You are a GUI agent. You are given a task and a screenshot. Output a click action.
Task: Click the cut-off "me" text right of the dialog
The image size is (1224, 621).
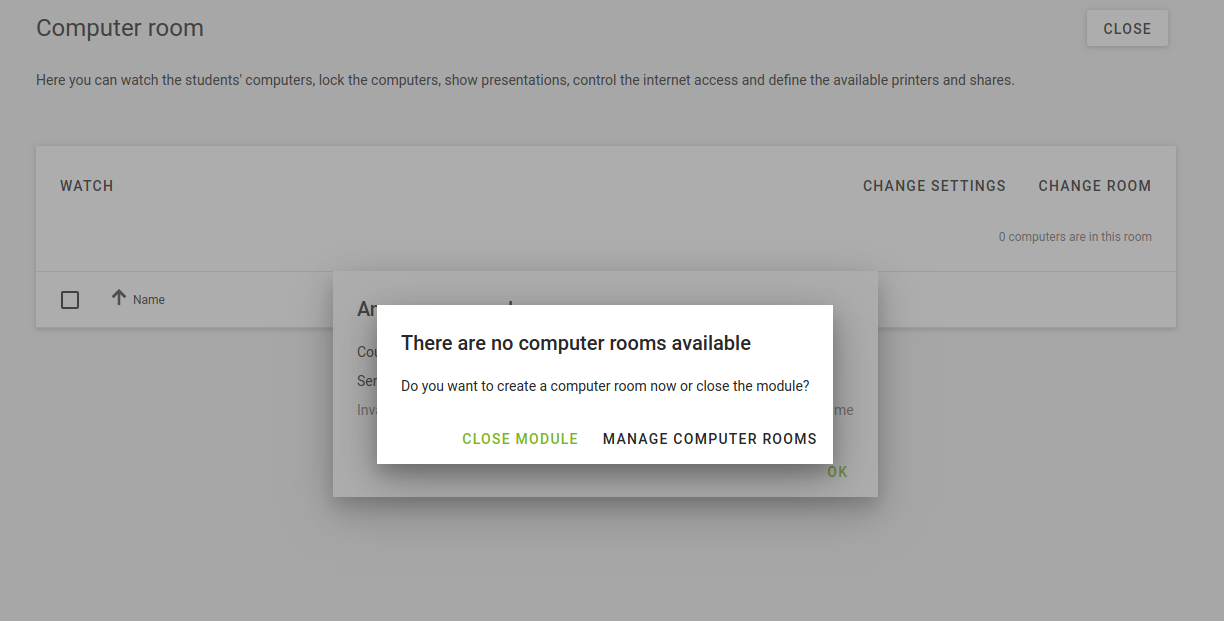[x=844, y=410]
